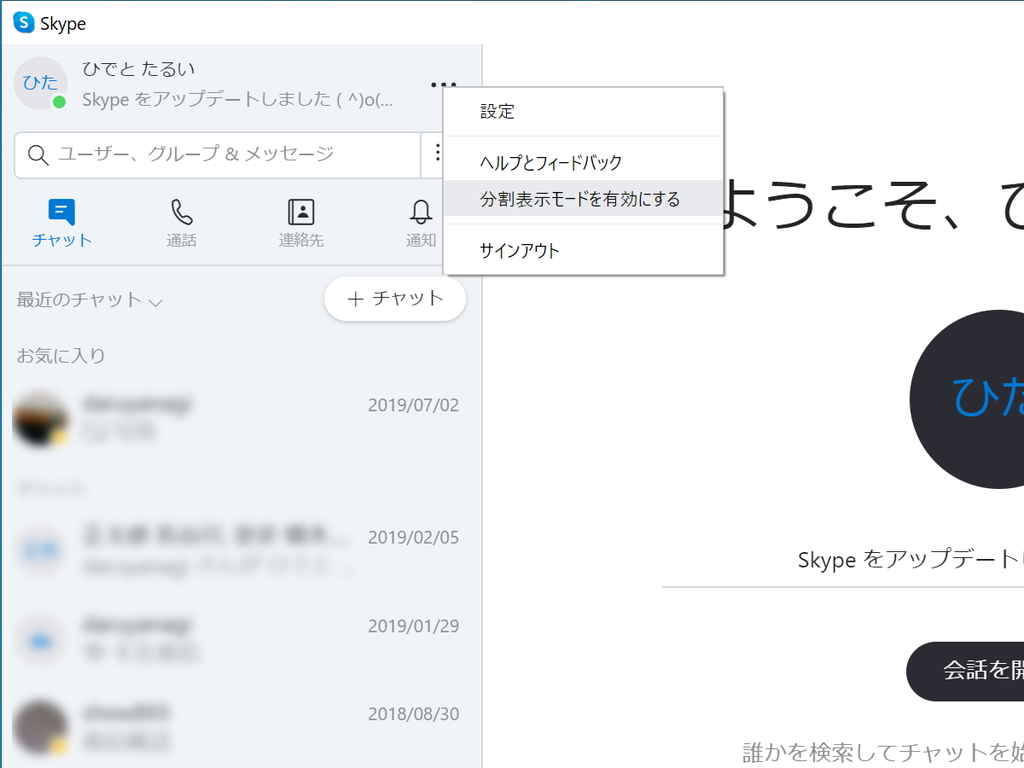The height and width of the screenshot is (768, 1024).
Task: Click the search magnifying glass icon
Action: coord(38,153)
